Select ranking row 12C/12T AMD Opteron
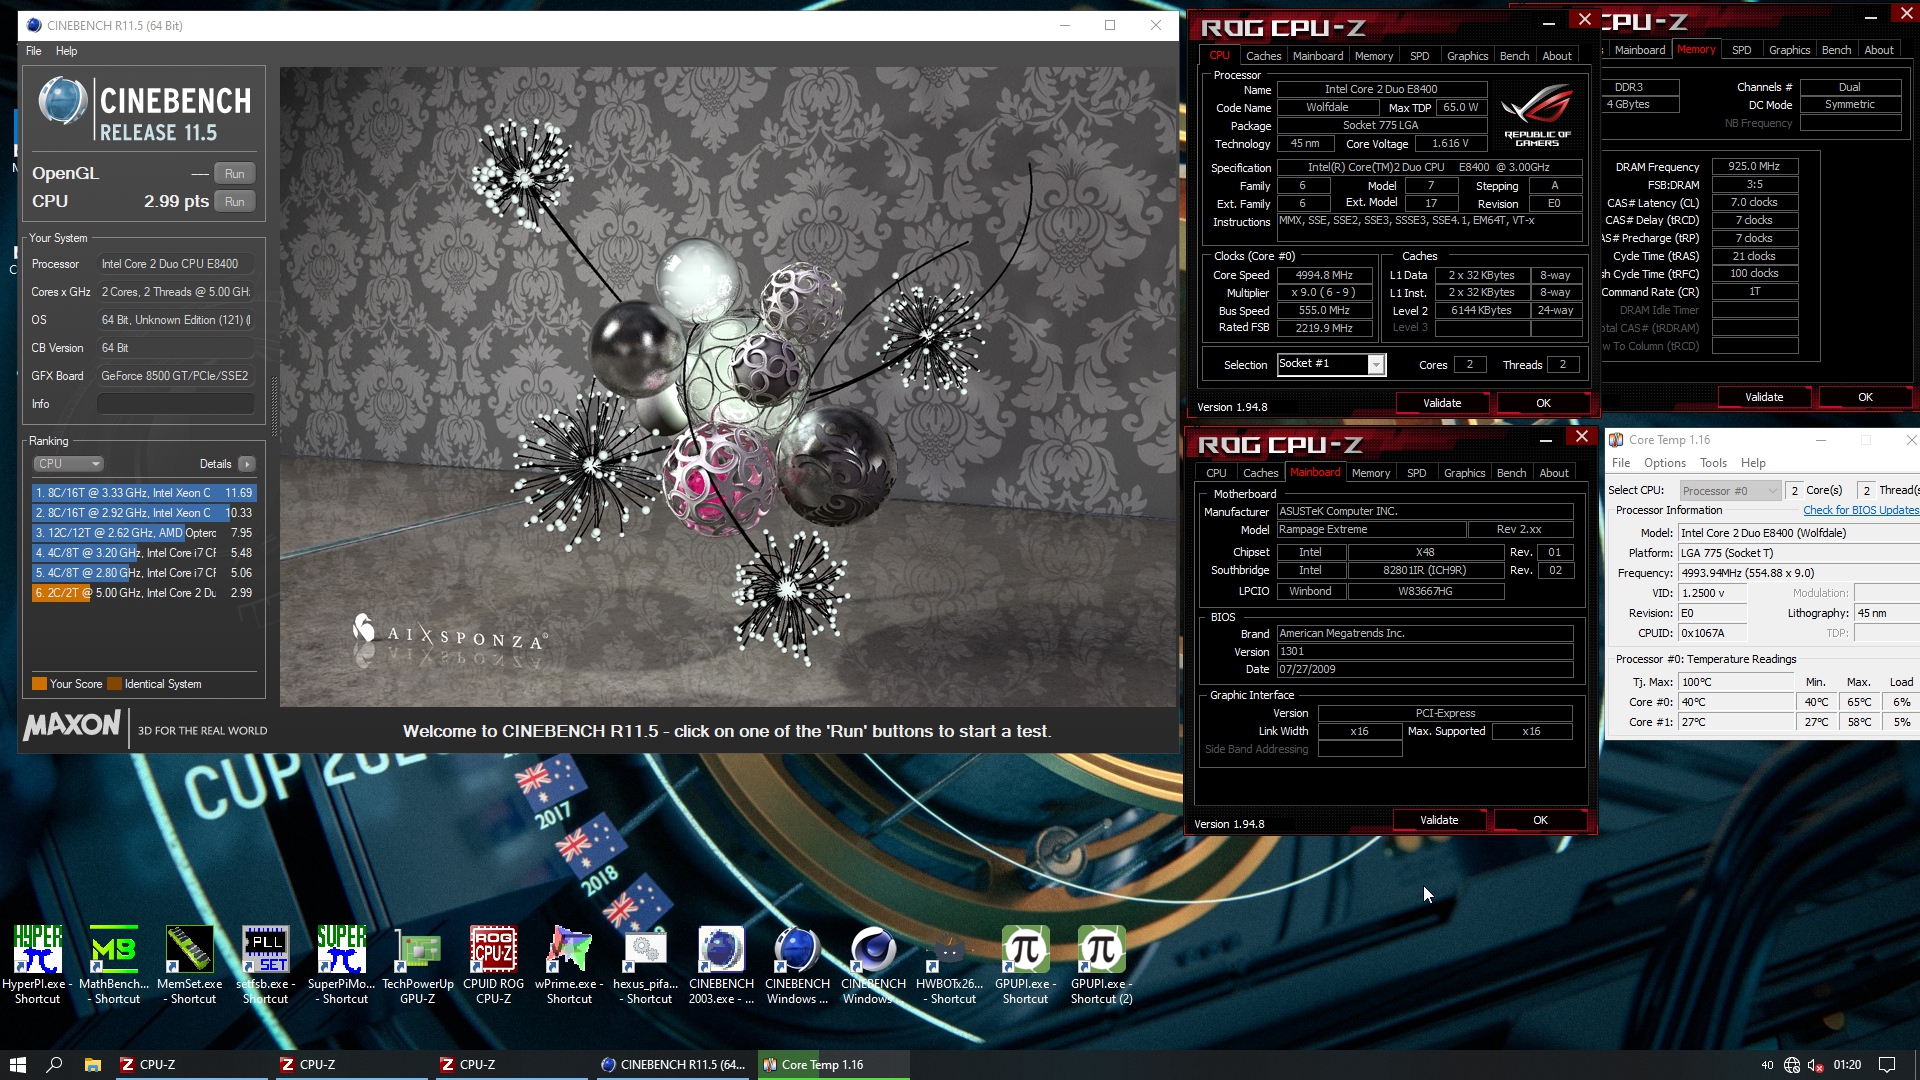1920x1080 pixels. 144,533
